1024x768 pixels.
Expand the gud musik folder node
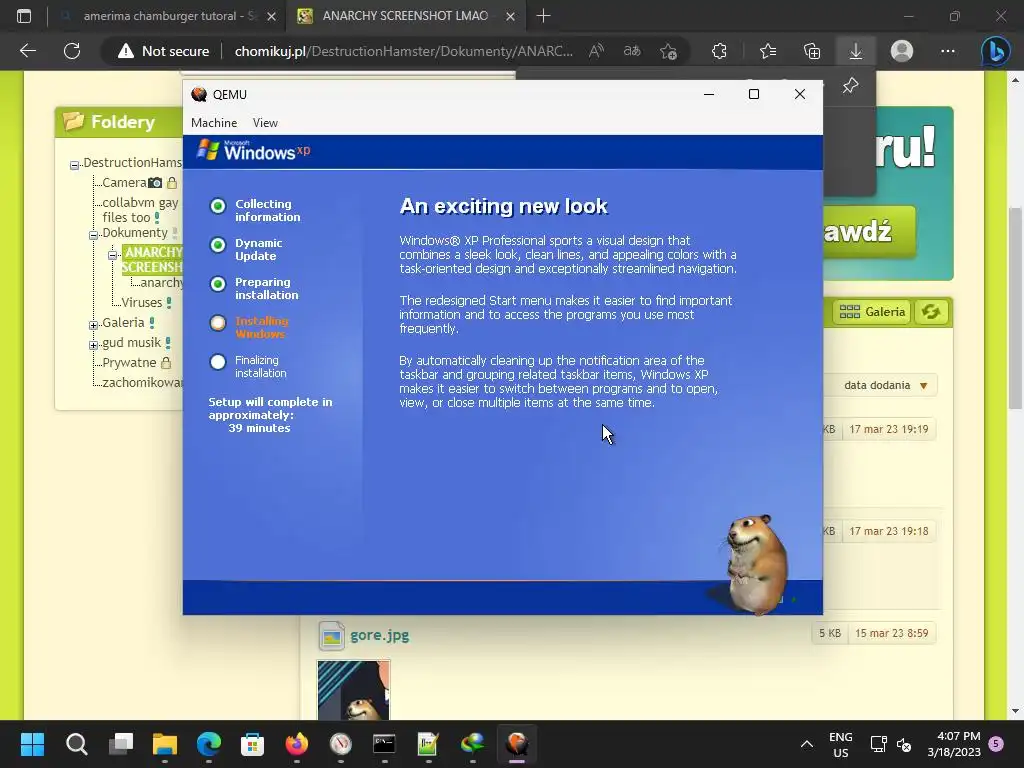tap(93, 345)
